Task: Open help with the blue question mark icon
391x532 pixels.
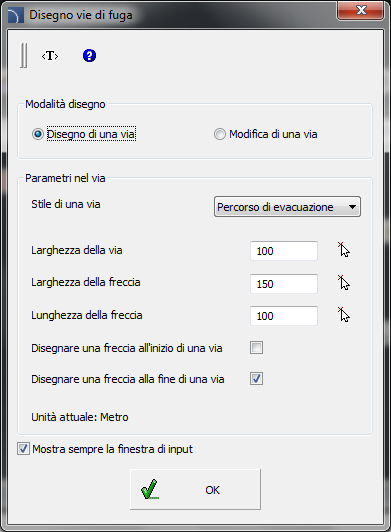Action: (89, 55)
